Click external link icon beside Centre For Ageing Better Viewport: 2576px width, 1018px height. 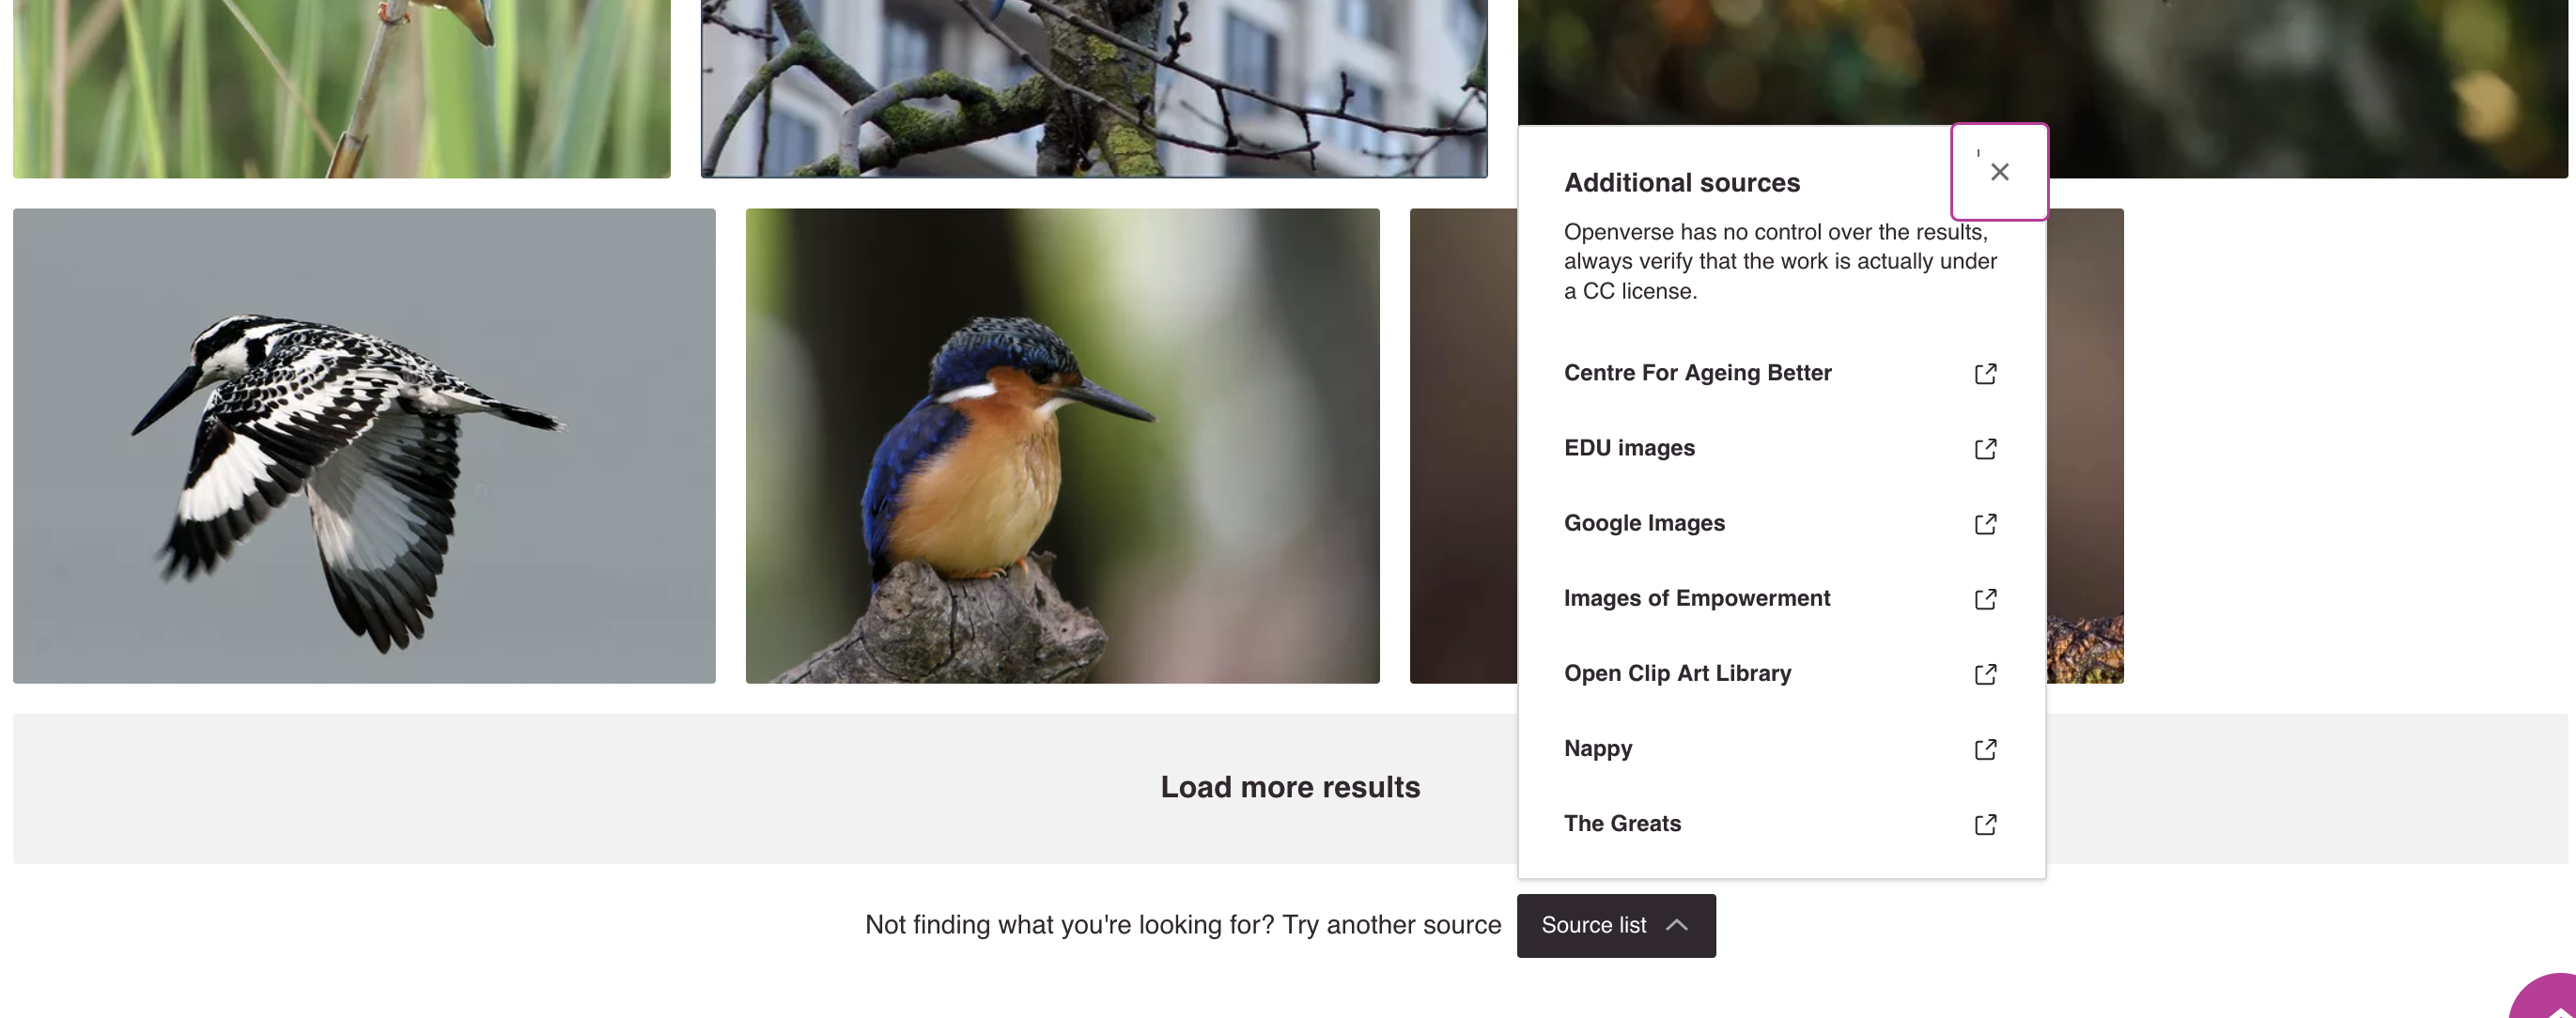(x=1985, y=374)
